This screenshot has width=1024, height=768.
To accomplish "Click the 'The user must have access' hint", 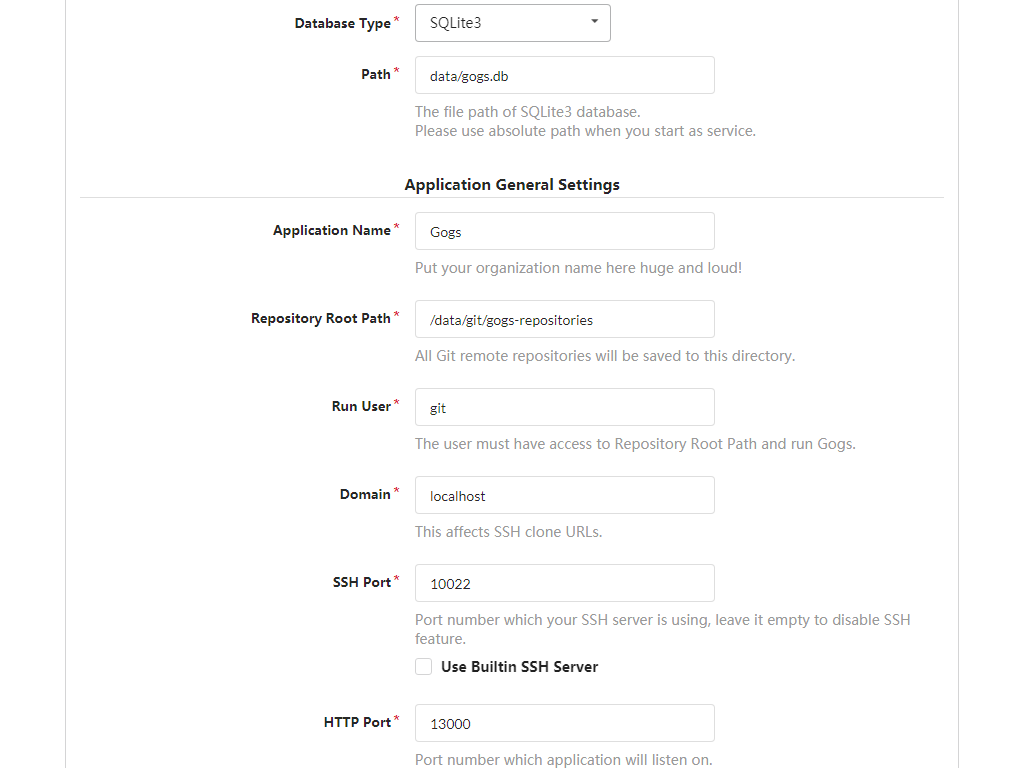I will tap(635, 444).
